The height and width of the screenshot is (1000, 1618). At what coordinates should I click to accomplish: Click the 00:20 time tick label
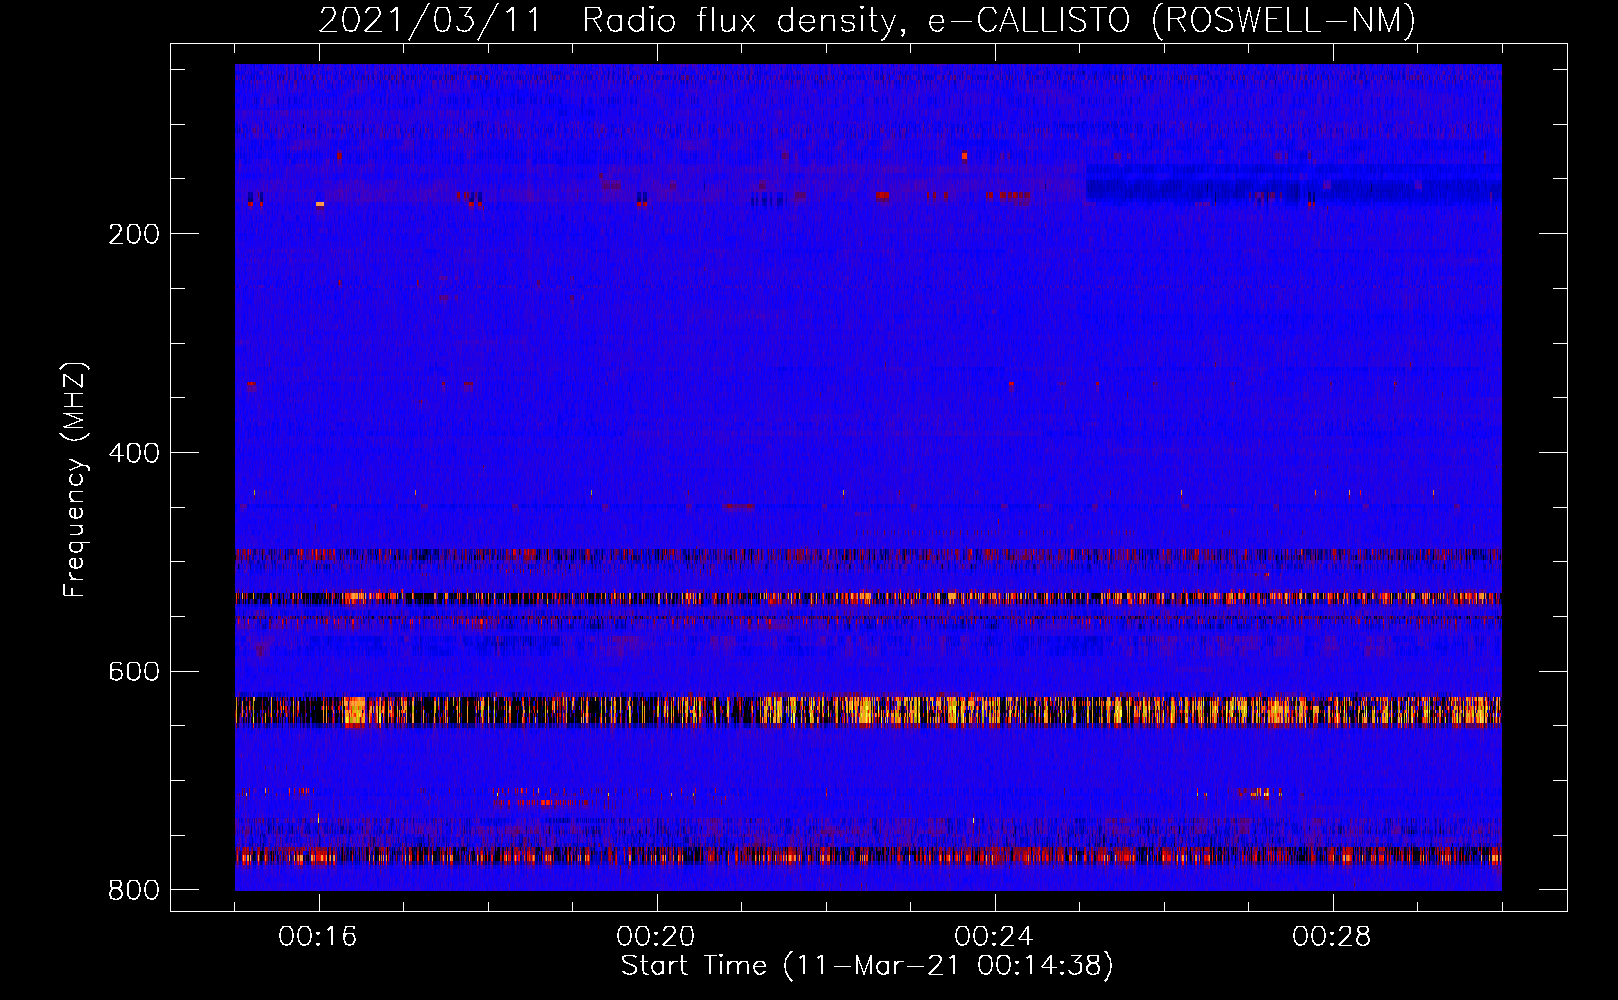pyautogui.click(x=657, y=937)
